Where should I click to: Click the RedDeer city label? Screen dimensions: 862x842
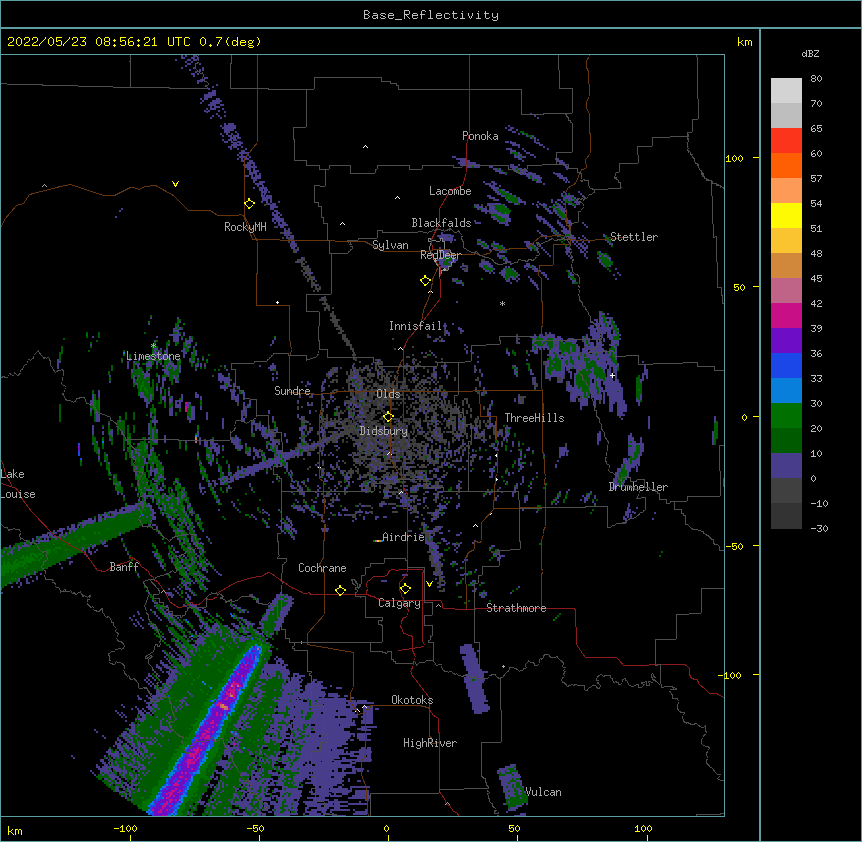click(440, 255)
